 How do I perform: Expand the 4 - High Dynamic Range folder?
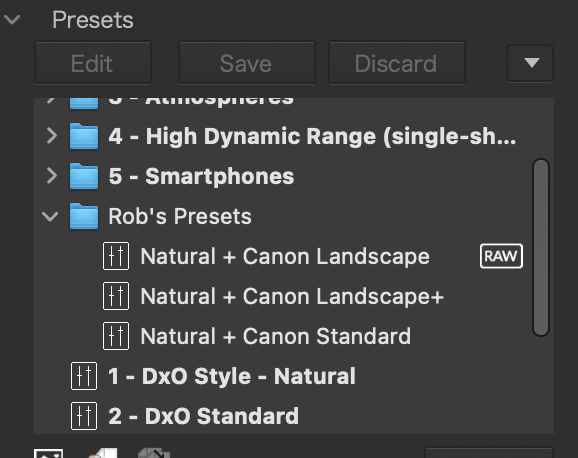click(52, 136)
